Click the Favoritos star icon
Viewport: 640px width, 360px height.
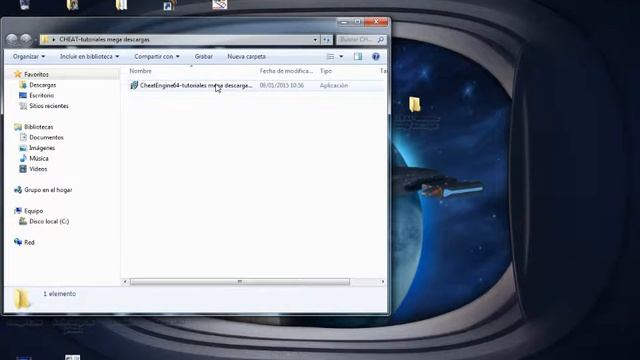point(18,74)
